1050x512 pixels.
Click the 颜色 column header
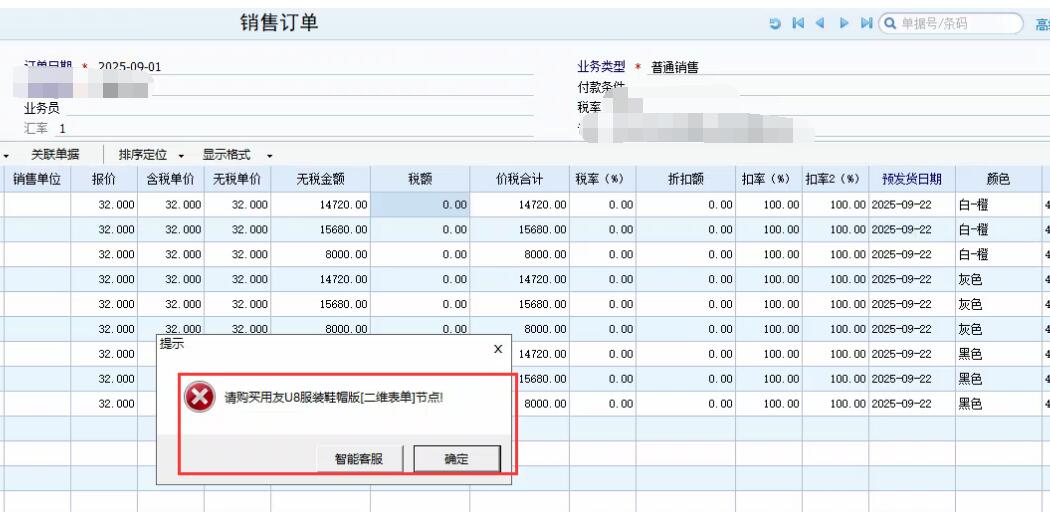(998, 179)
